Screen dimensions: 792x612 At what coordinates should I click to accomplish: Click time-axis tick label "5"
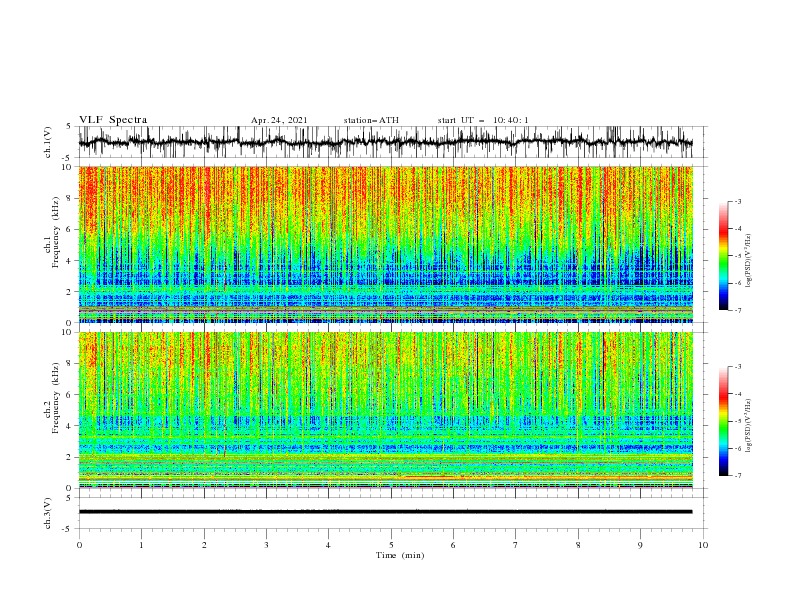(x=391, y=545)
